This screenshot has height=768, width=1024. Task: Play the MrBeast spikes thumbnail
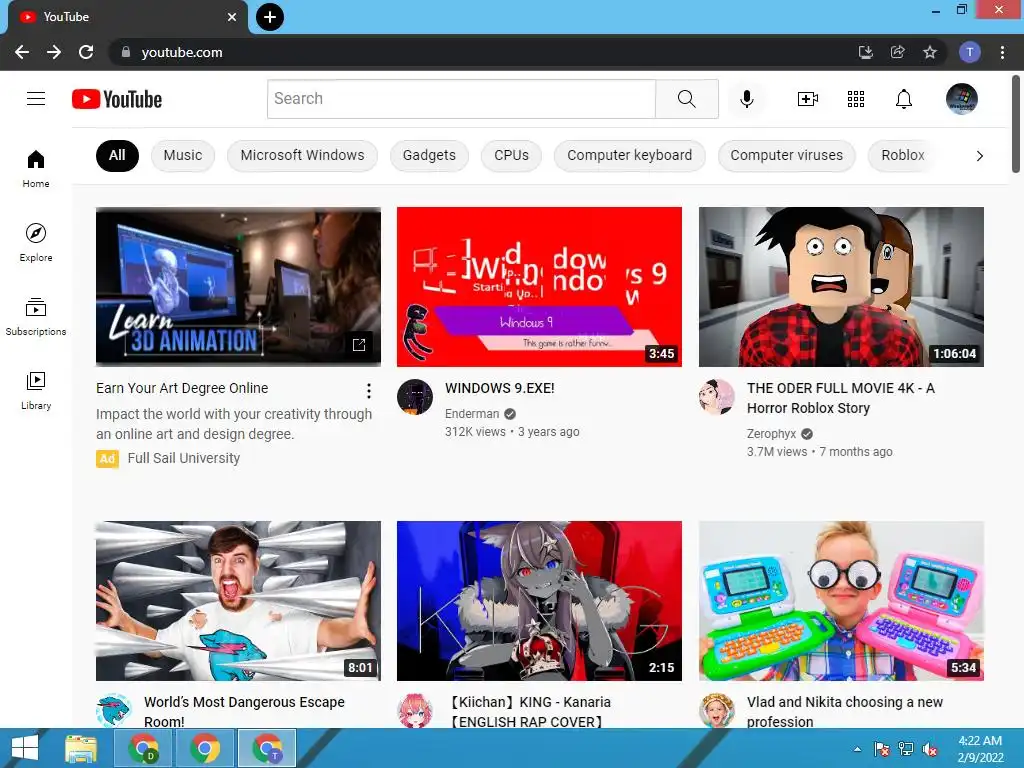(238, 601)
